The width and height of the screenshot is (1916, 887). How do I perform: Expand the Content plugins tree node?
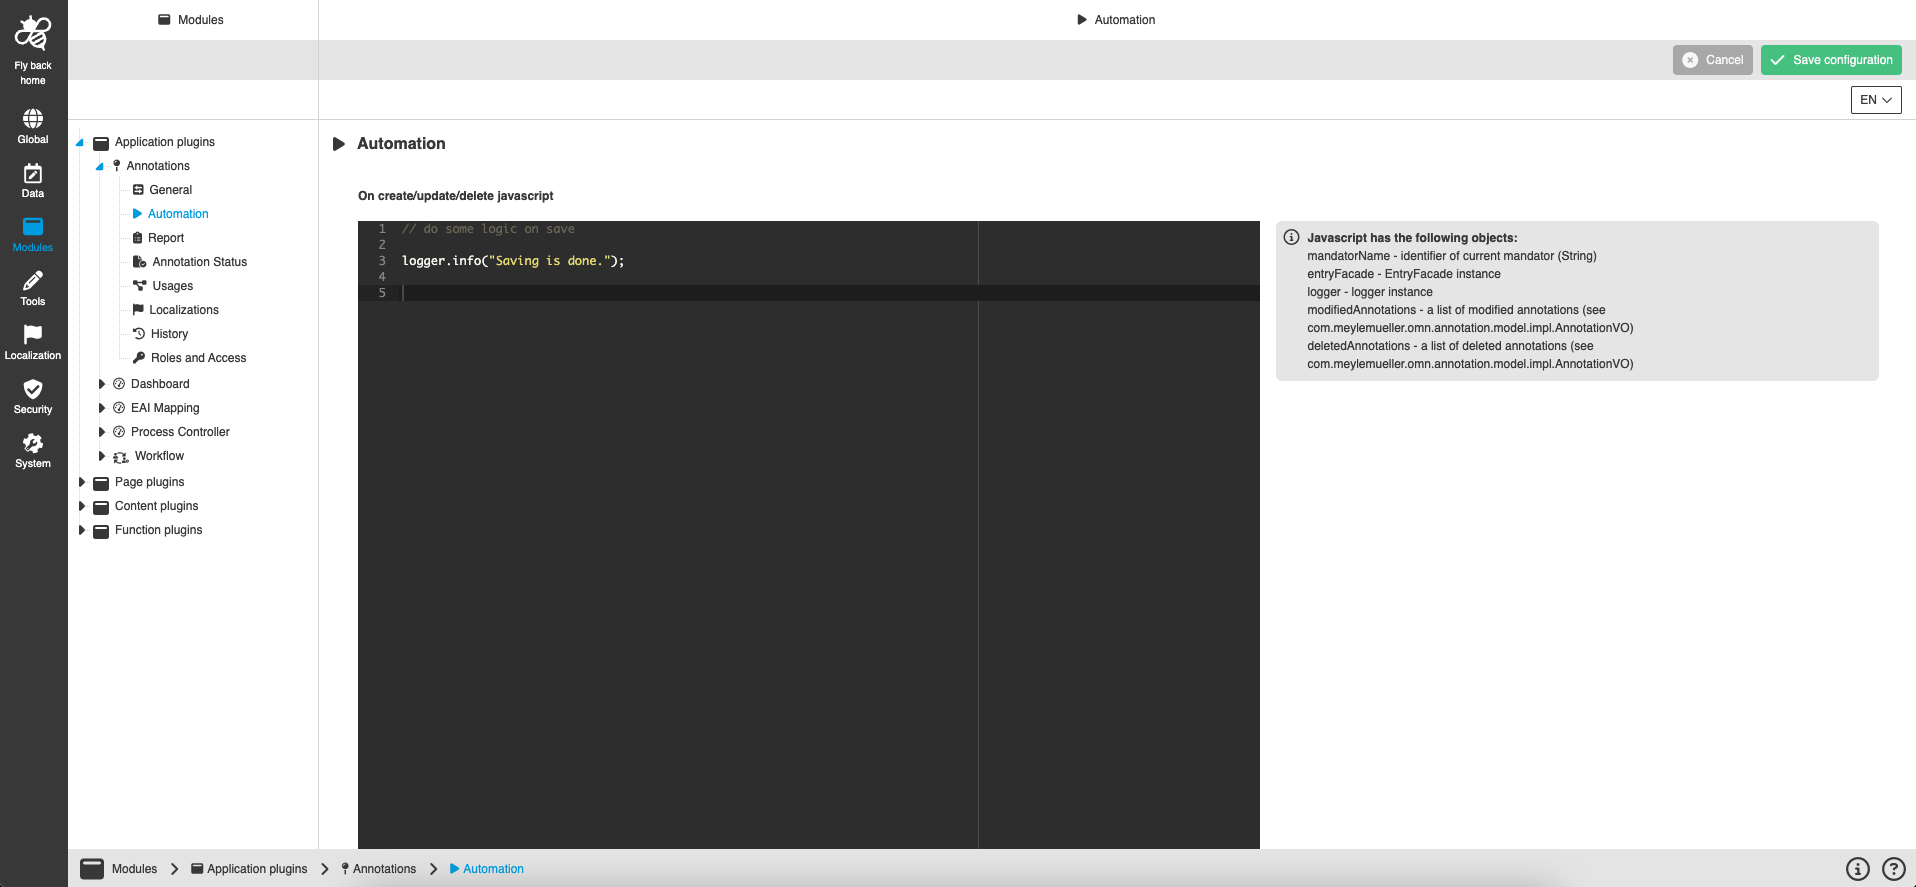82,506
